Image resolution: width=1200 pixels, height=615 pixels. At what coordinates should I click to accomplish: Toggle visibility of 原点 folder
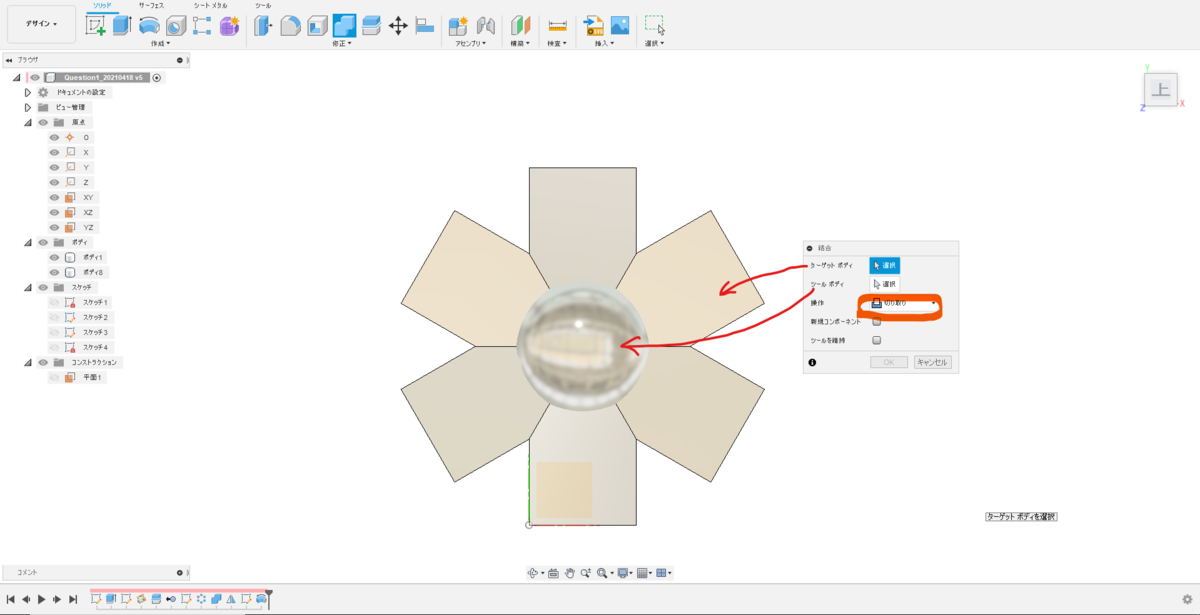point(43,122)
